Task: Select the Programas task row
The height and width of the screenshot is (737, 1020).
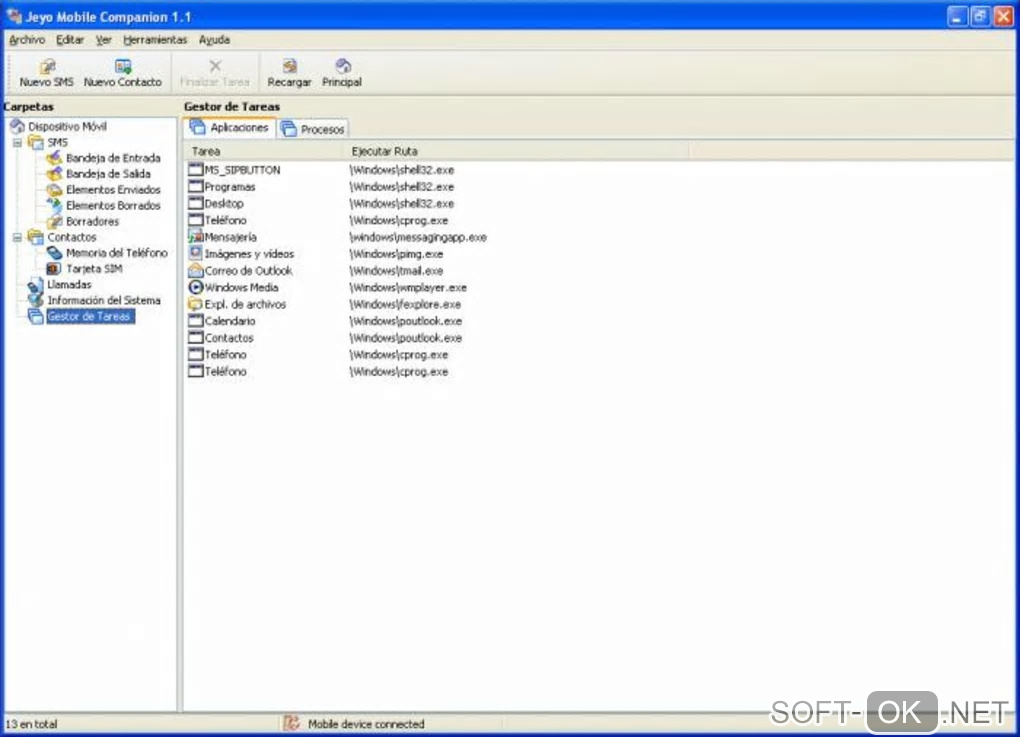Action: click(x=230, y=187)
